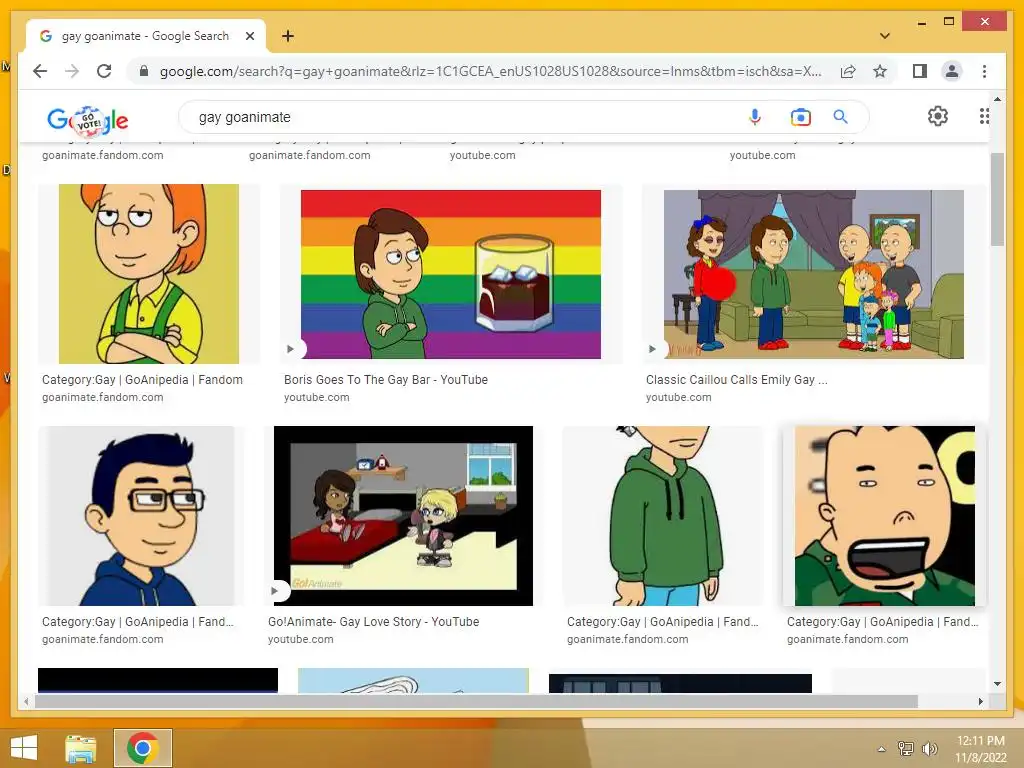
Task: Click 'Category:Gay | GoAnipedia | Fandom' title
Action: (x=142, y=379)
